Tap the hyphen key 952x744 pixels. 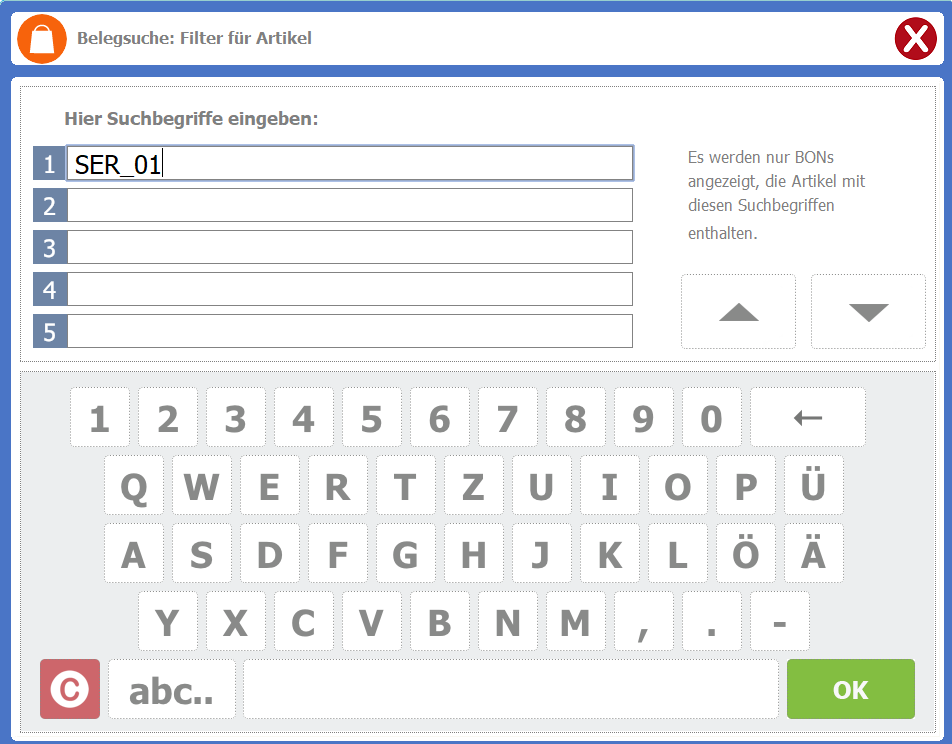[x=779, y=622]
